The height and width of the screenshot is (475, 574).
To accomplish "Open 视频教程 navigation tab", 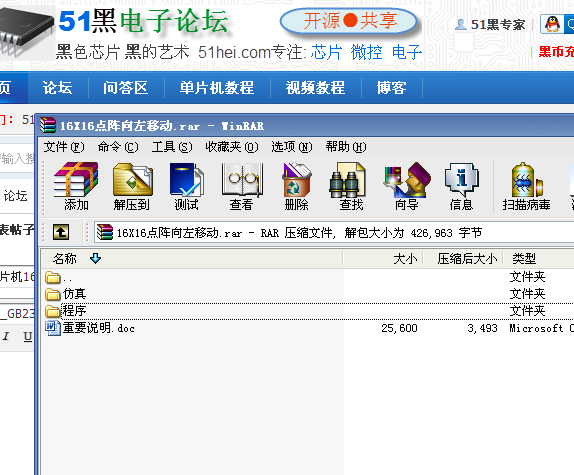I will pyautogui.click(x=315, y=88).
